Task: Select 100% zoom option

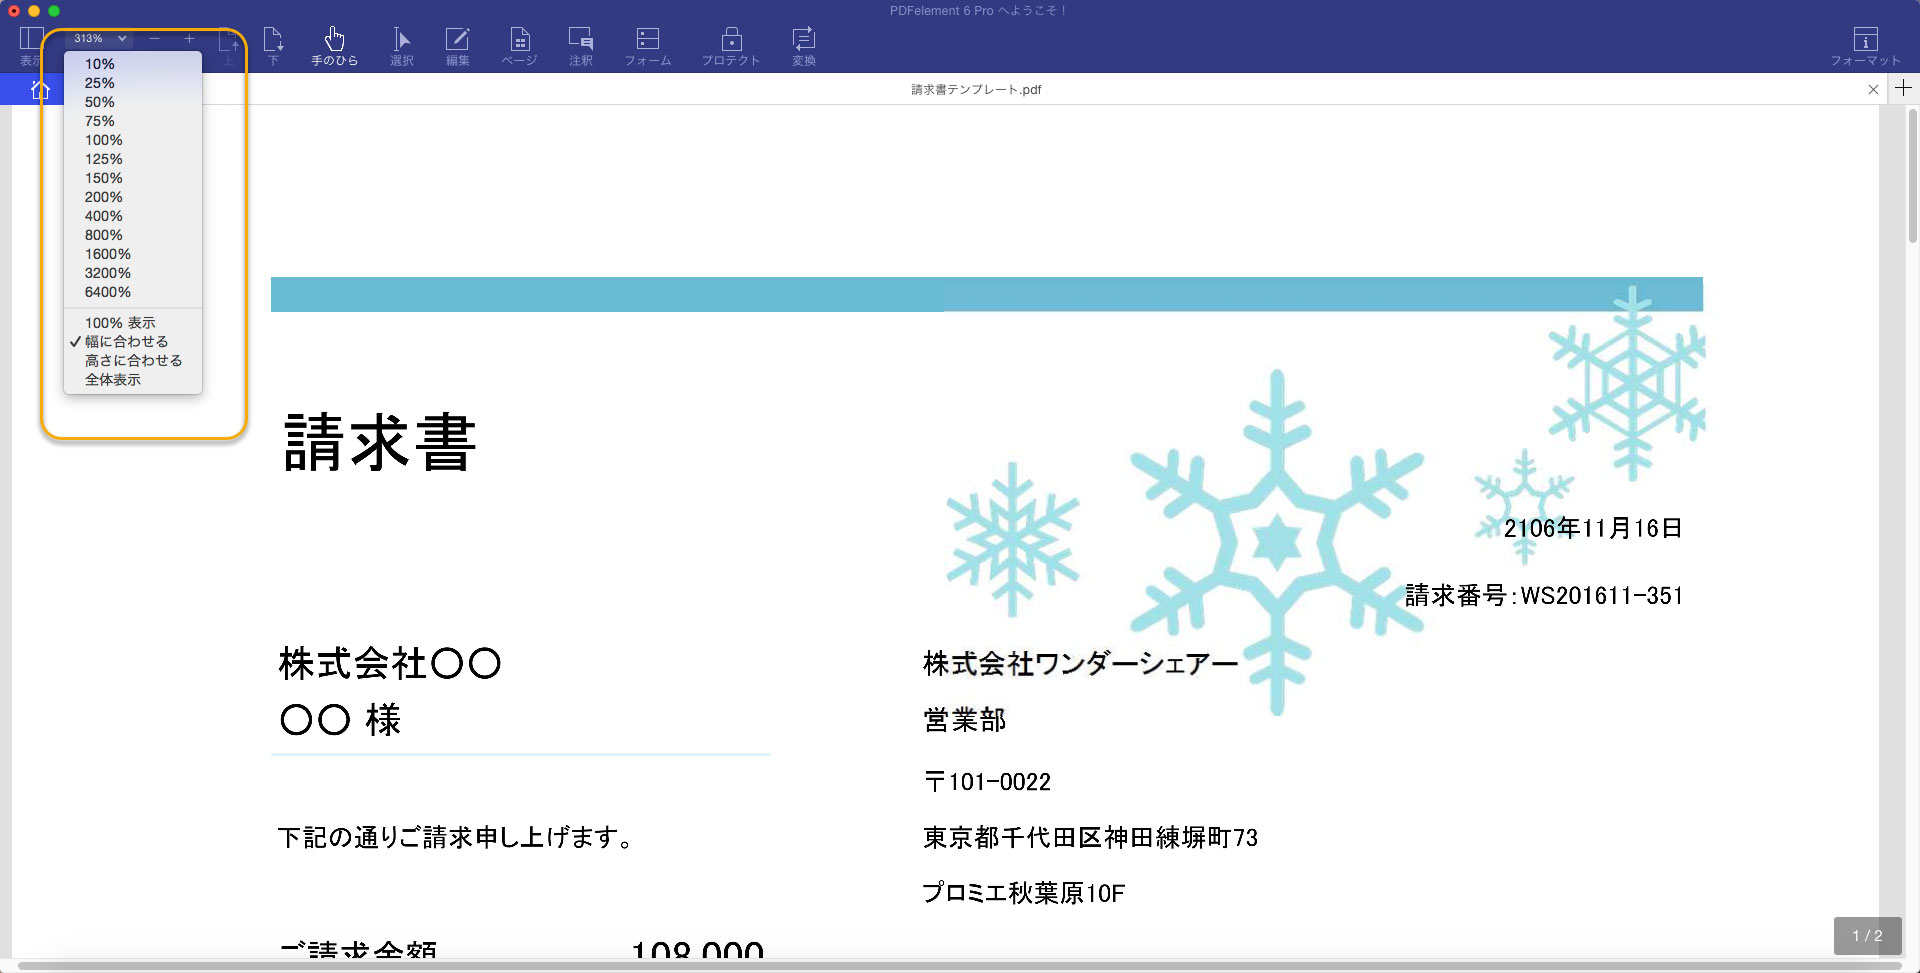Action: point(133,140)
